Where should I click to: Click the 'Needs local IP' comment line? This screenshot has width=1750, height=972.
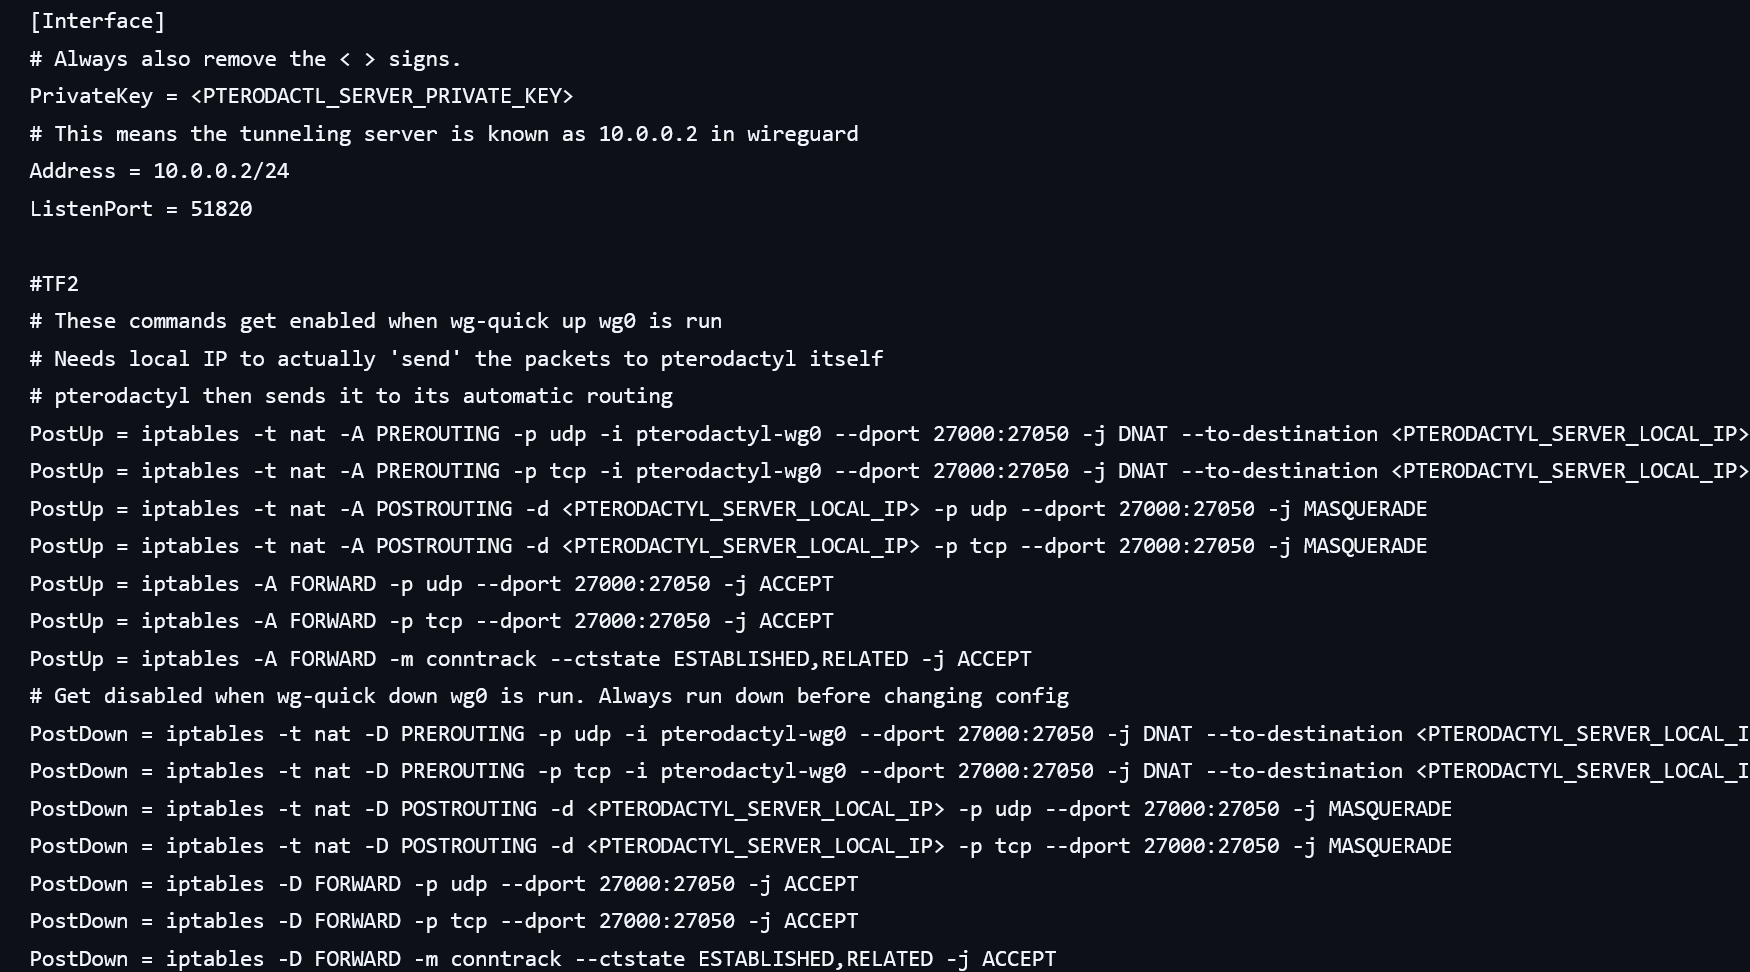[456, 359]
